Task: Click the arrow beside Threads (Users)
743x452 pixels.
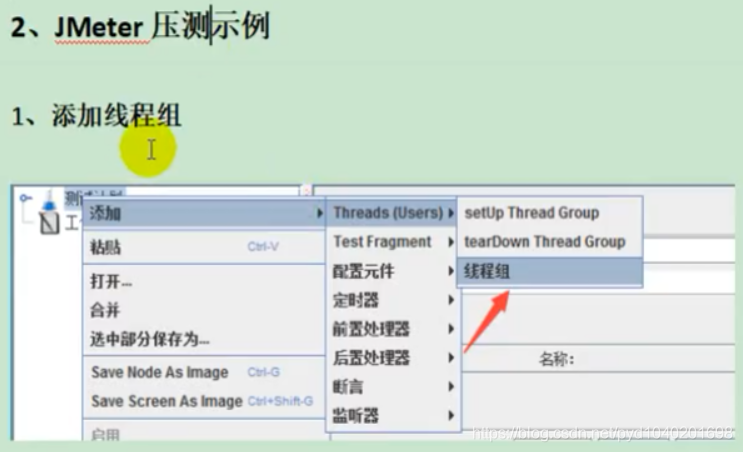Action: coord(451,213)
